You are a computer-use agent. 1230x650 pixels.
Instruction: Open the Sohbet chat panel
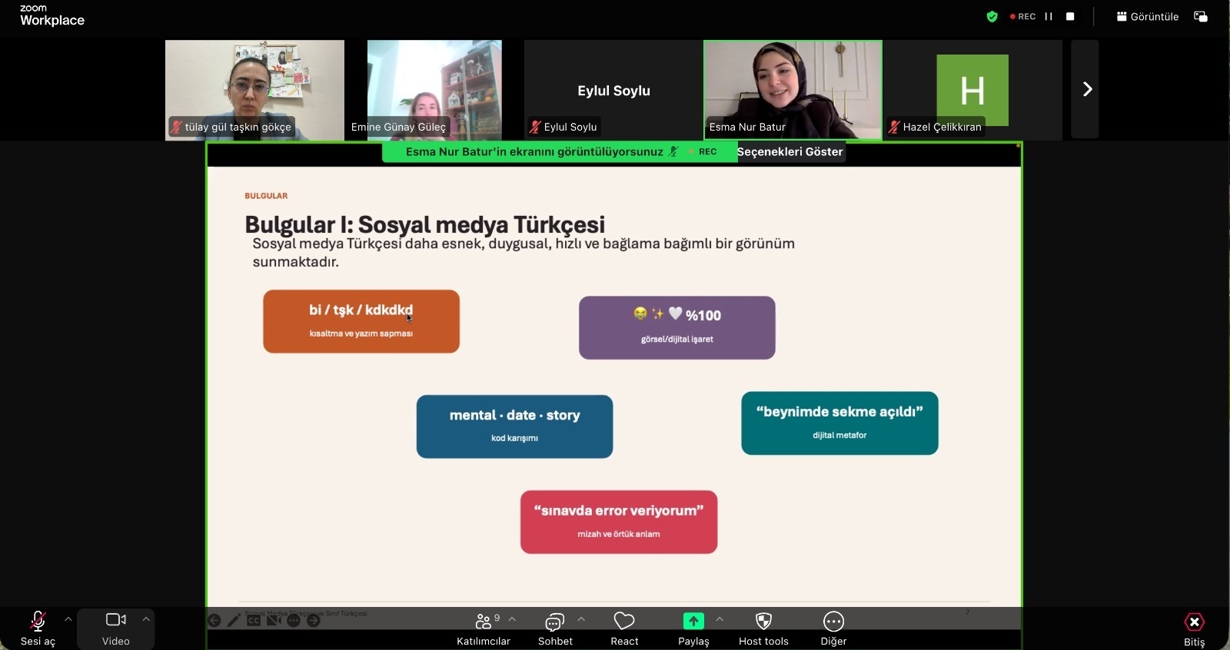pyautogui.click(x=555, y=629)
